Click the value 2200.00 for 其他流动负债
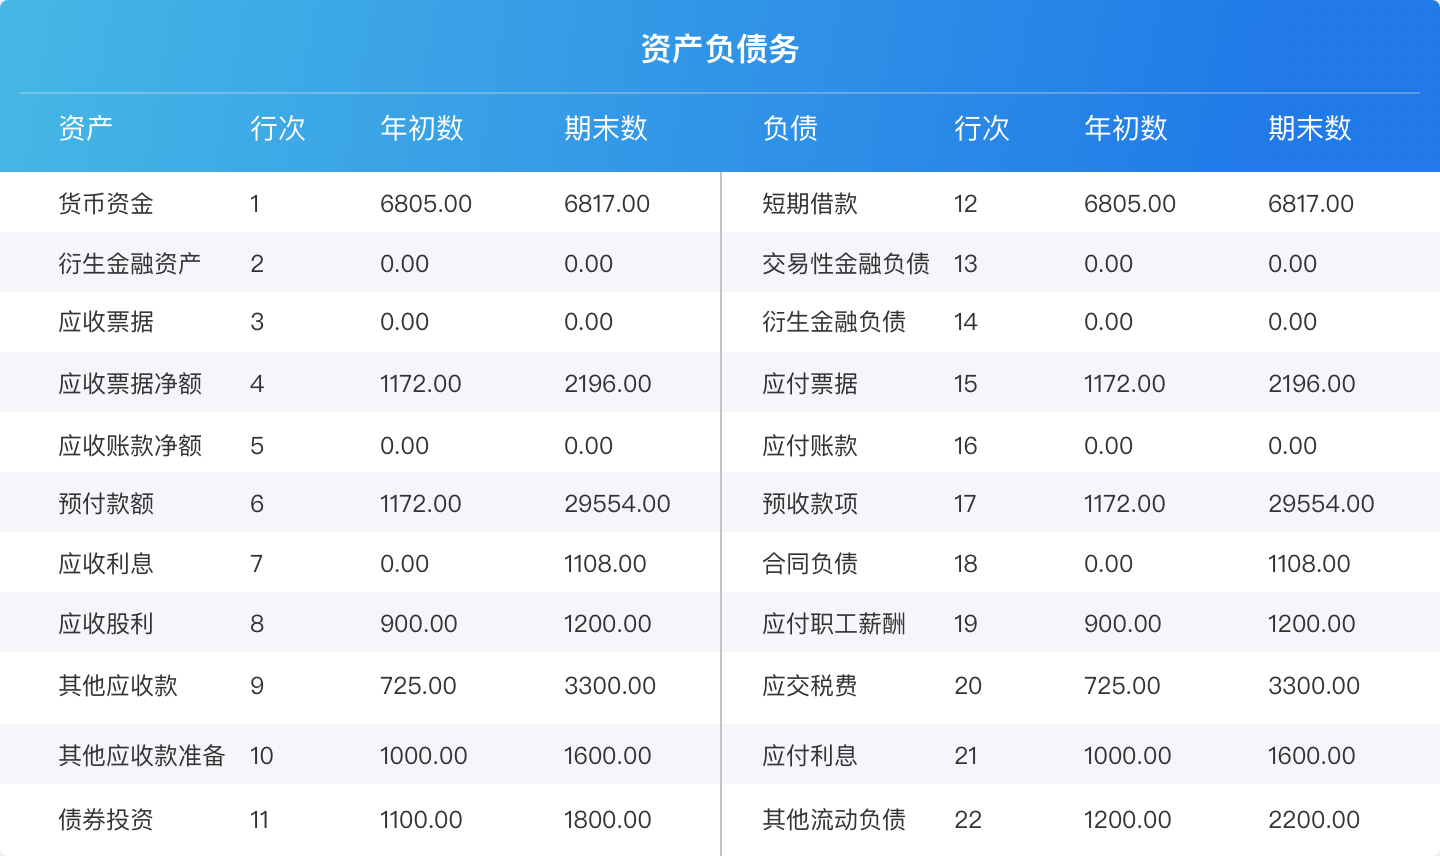The height and width of the screenshot is (856, 1440). 1314,820
